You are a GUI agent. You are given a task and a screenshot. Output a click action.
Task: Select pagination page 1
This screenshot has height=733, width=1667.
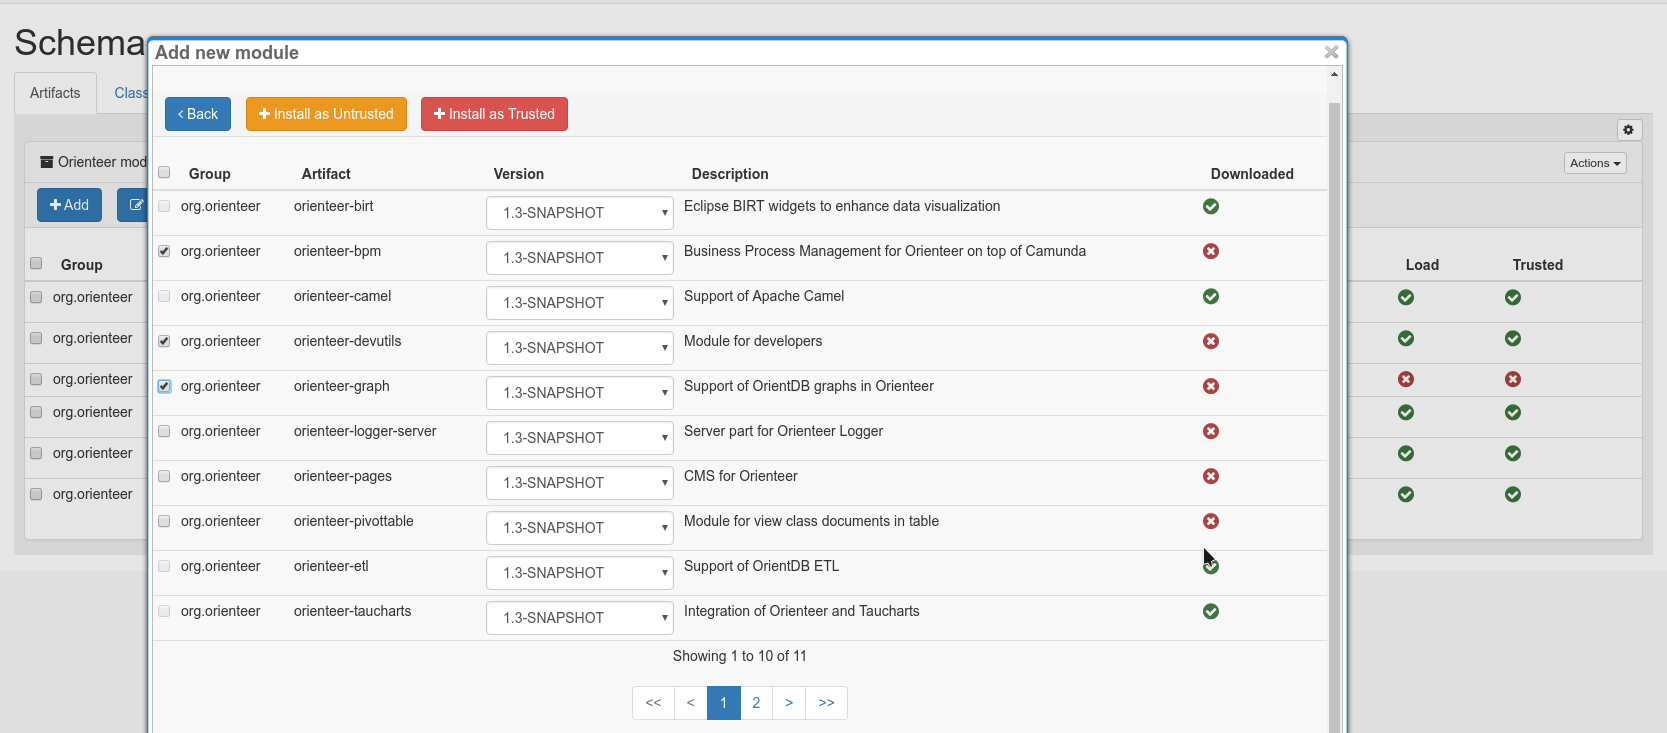click(723, 703)
